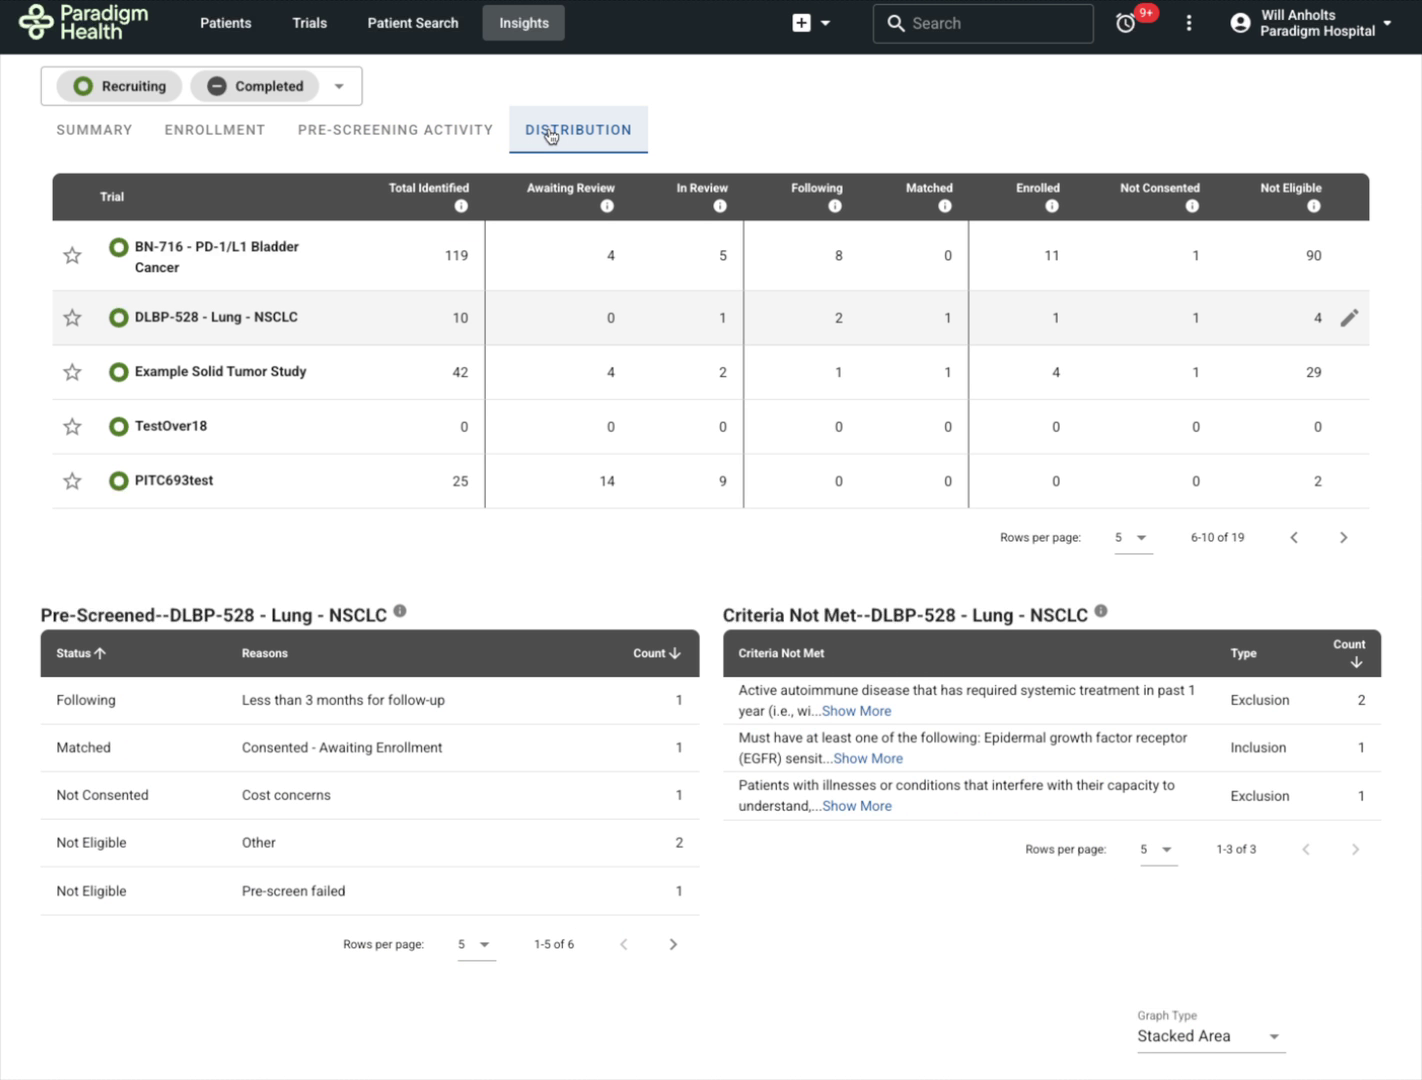Open rows per page in Criteria table

(1157, 850)
